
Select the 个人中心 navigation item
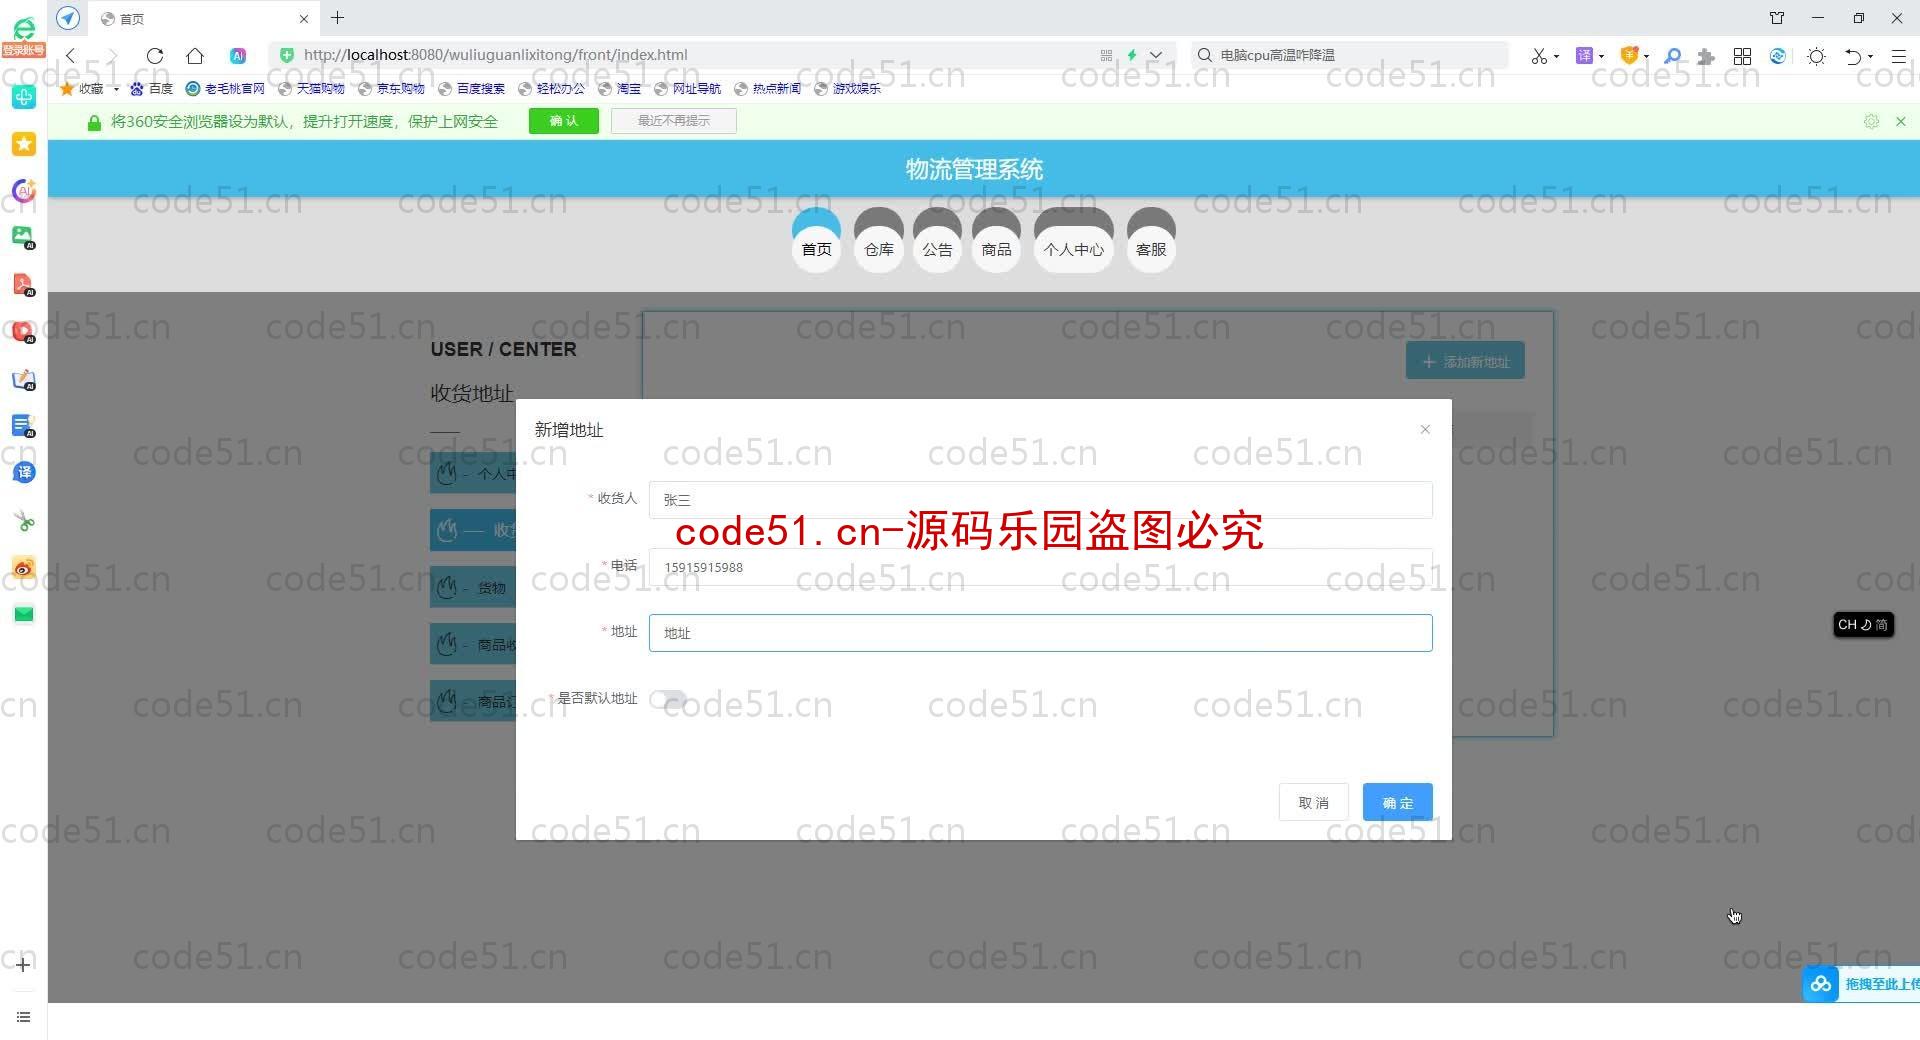tap(1073, 240)
